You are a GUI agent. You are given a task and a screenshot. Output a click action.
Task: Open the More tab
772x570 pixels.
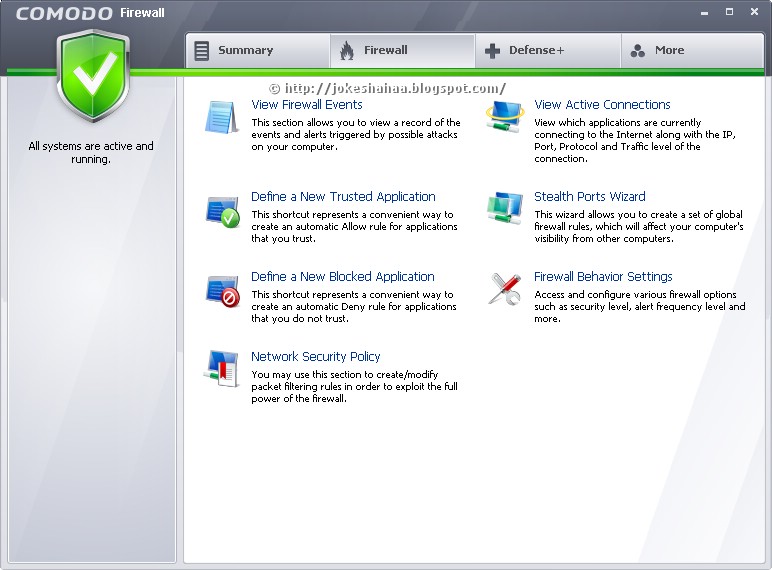coord(692,50)
